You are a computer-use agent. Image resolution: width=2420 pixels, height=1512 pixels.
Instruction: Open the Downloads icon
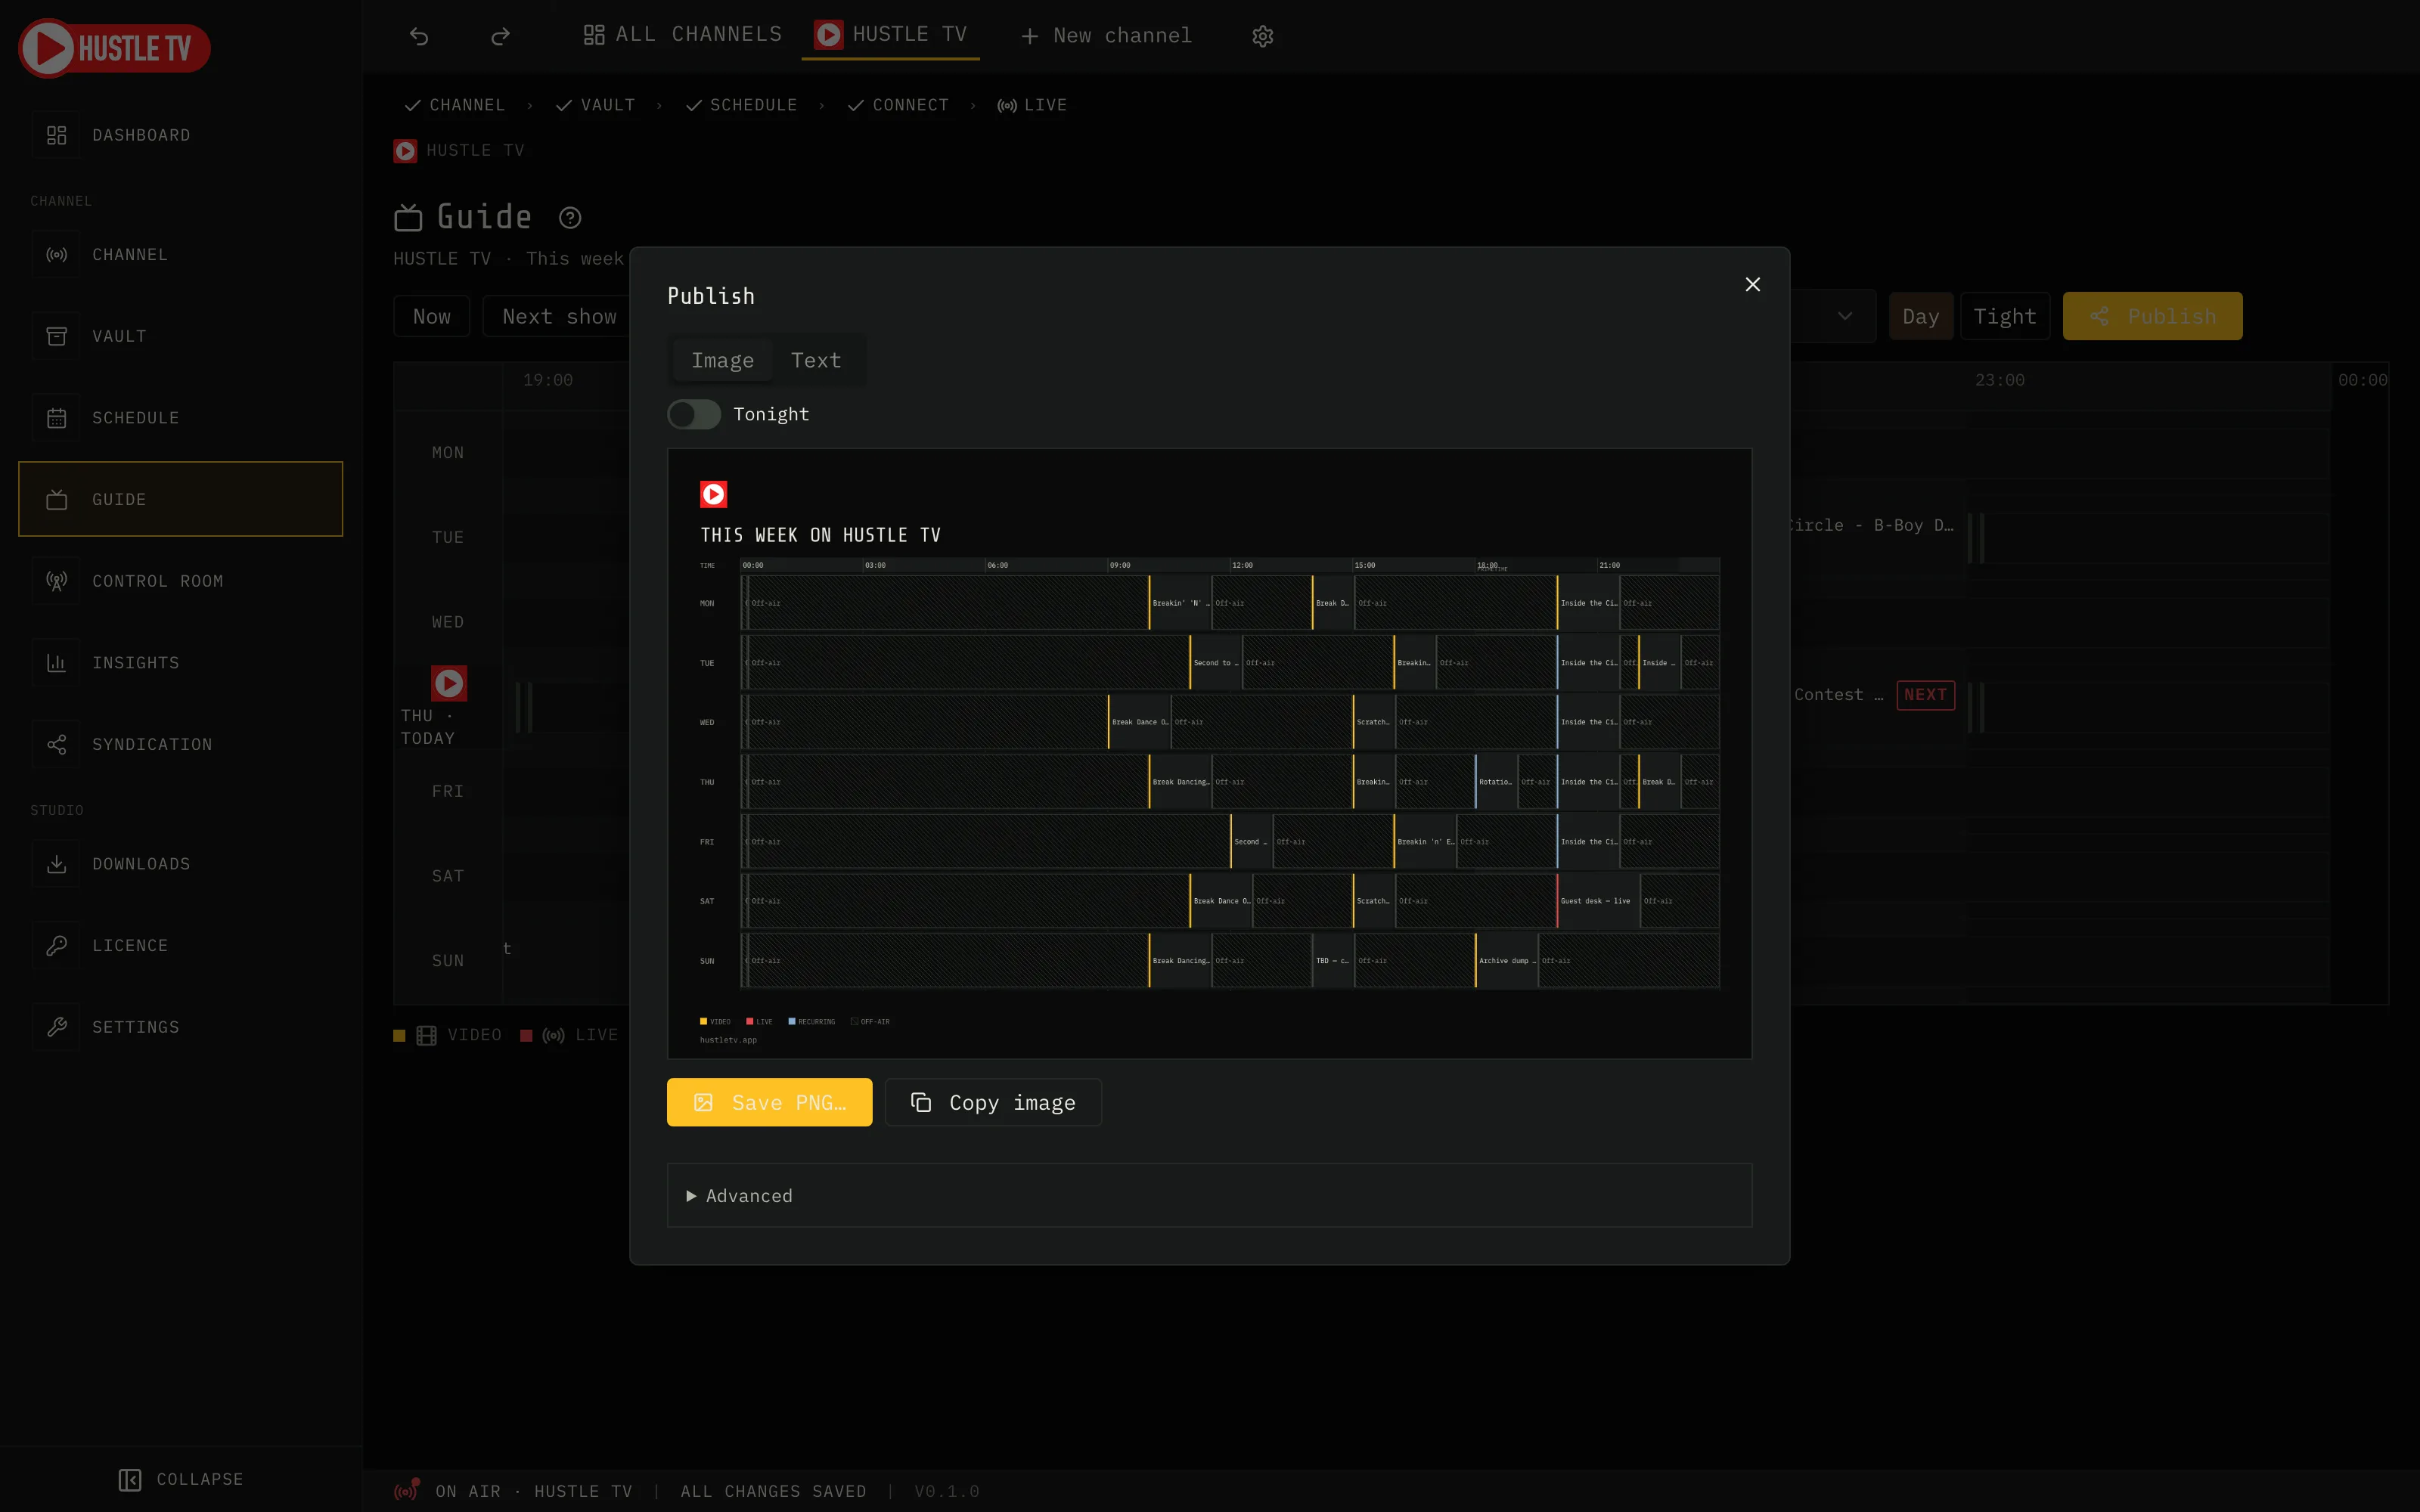pos(57,864)
